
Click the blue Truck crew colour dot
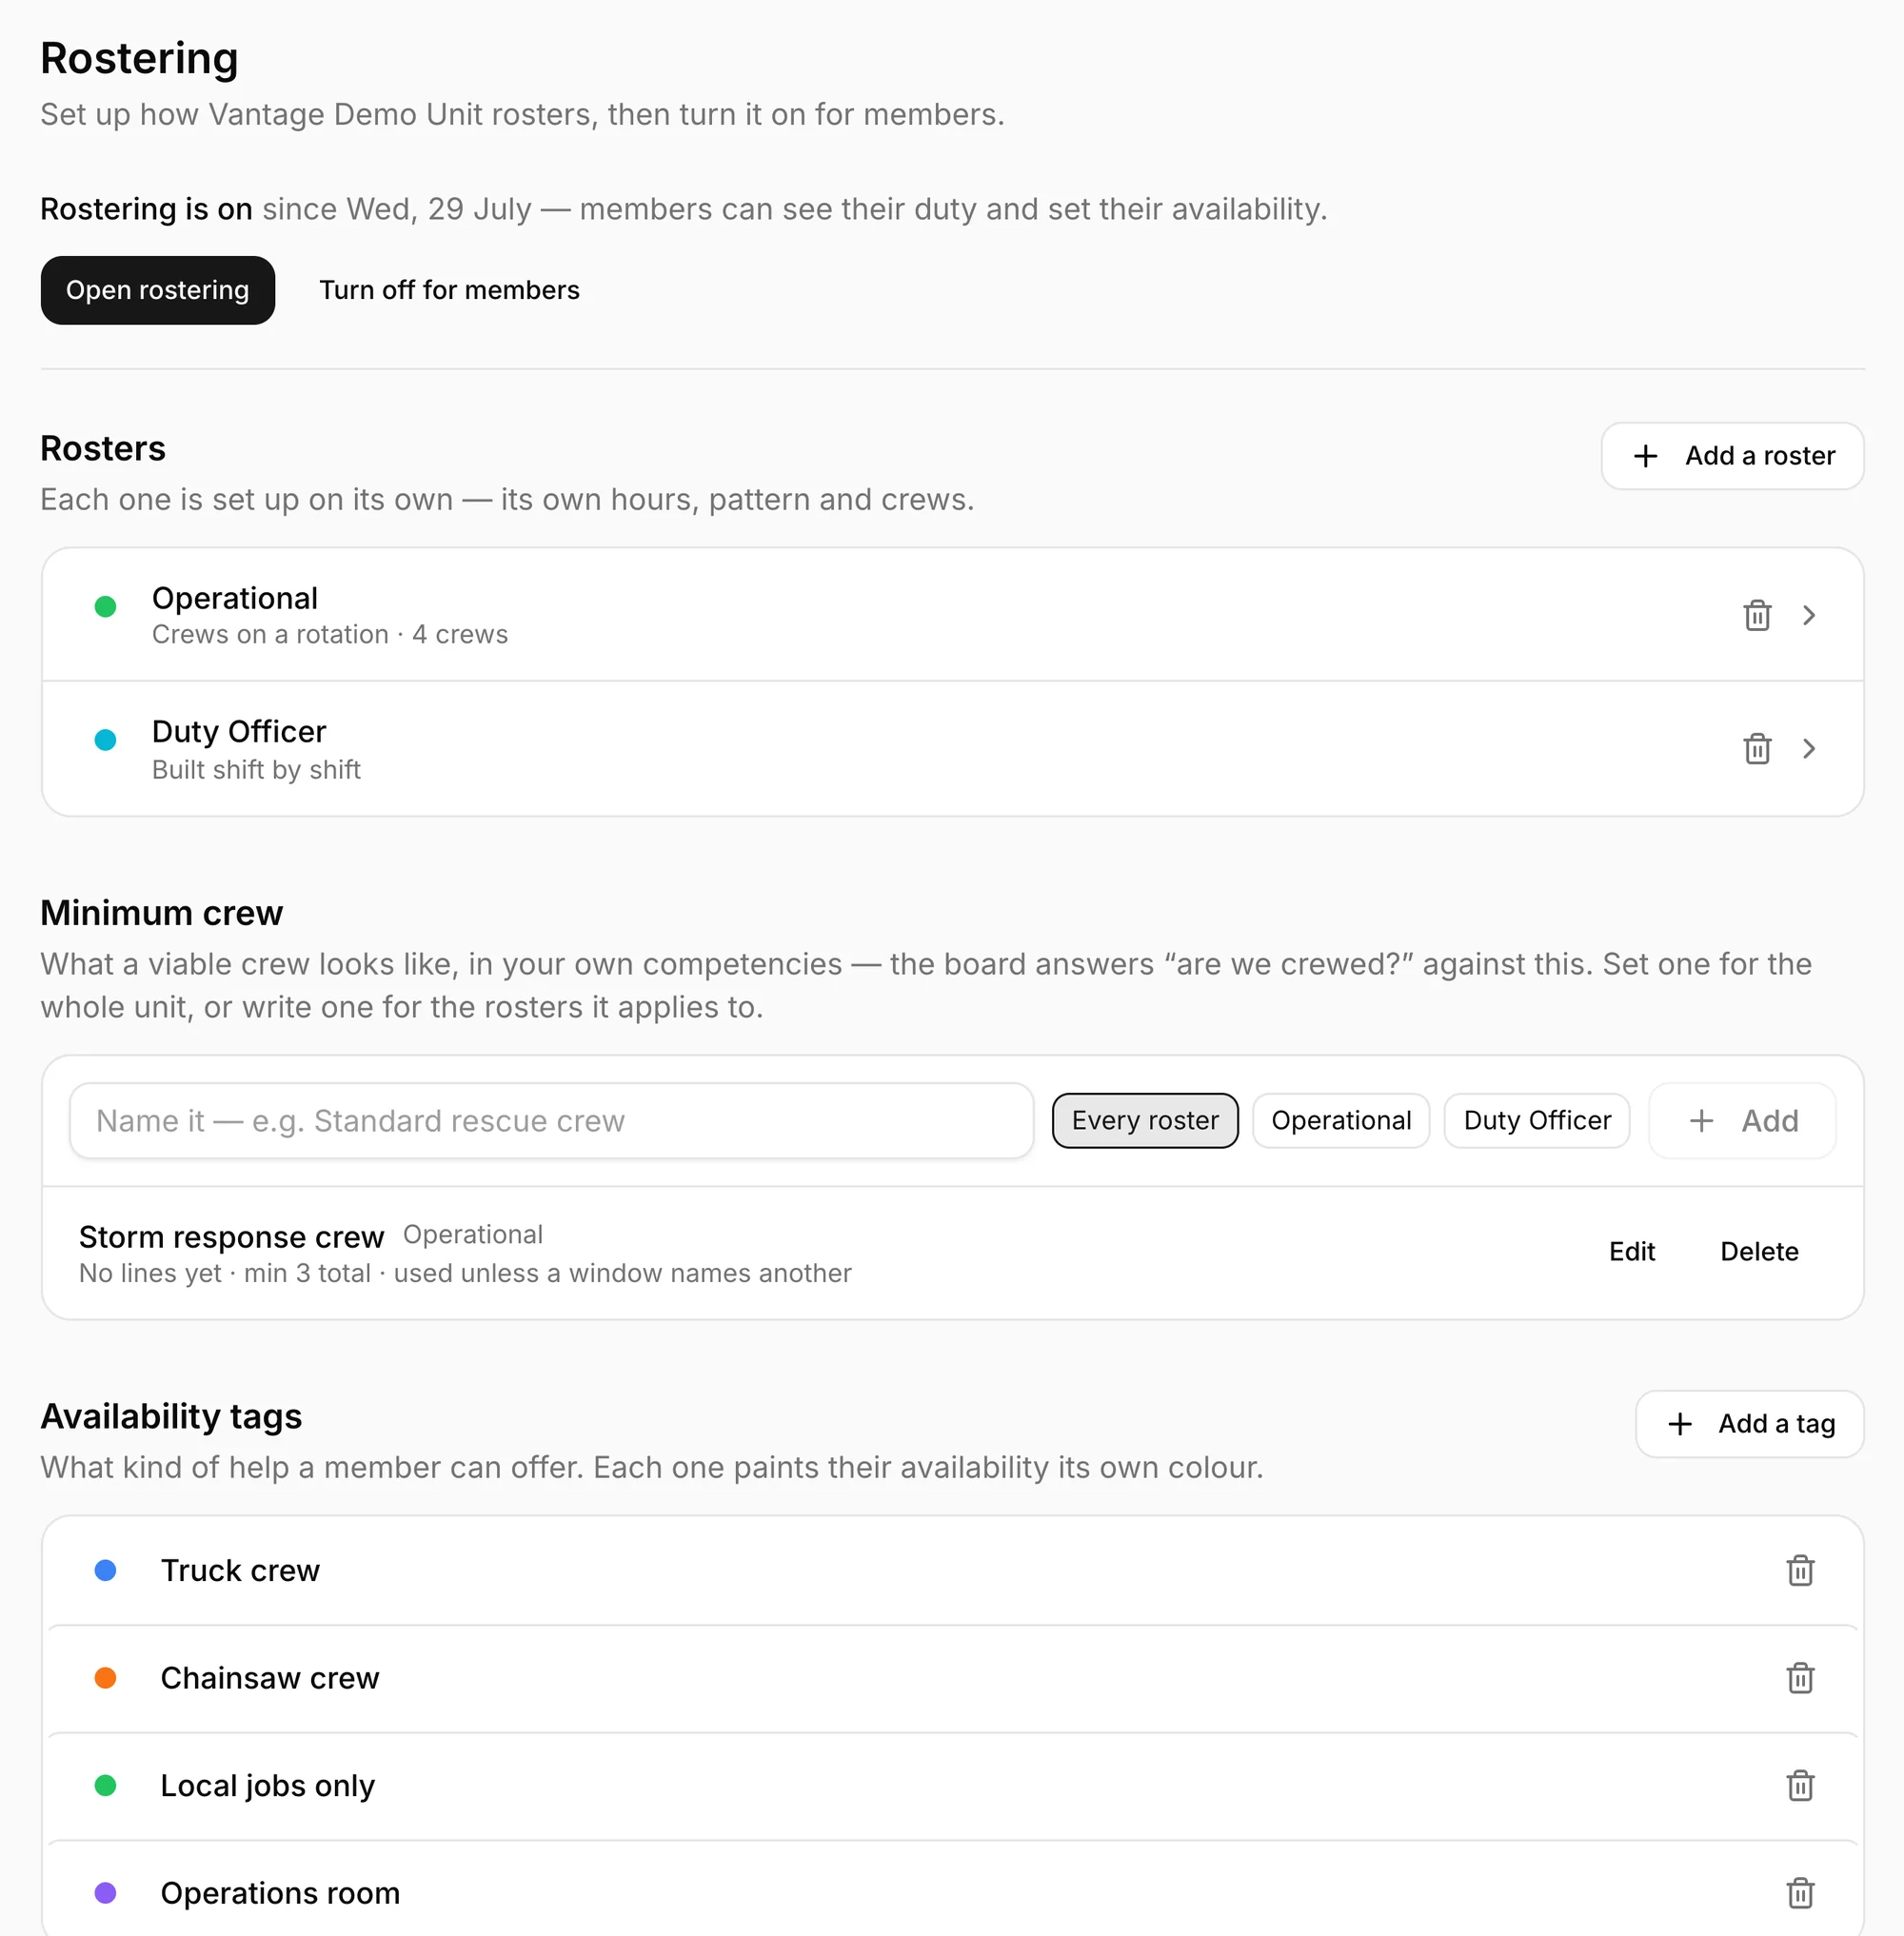pos(105,1570)
